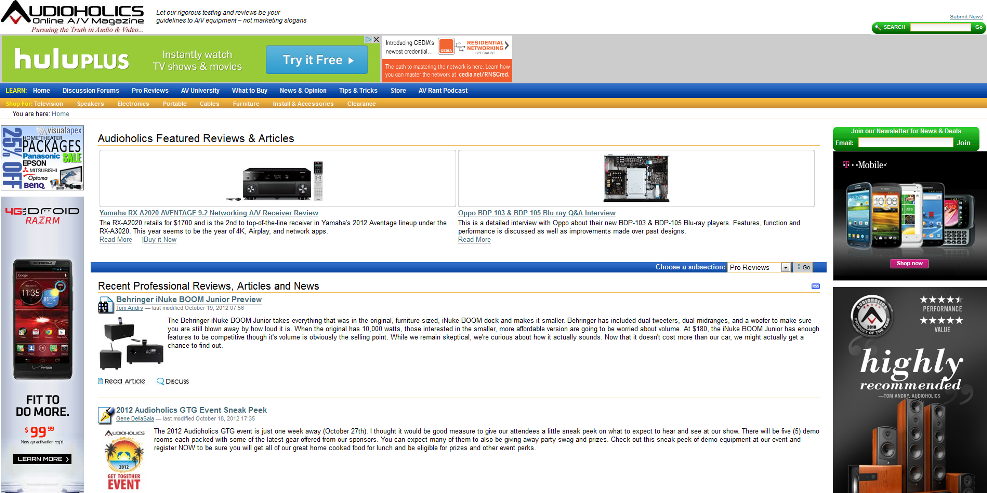
Task: Click the Behringer article category icon
Action: pyautogui.click(x=105, y=305)
